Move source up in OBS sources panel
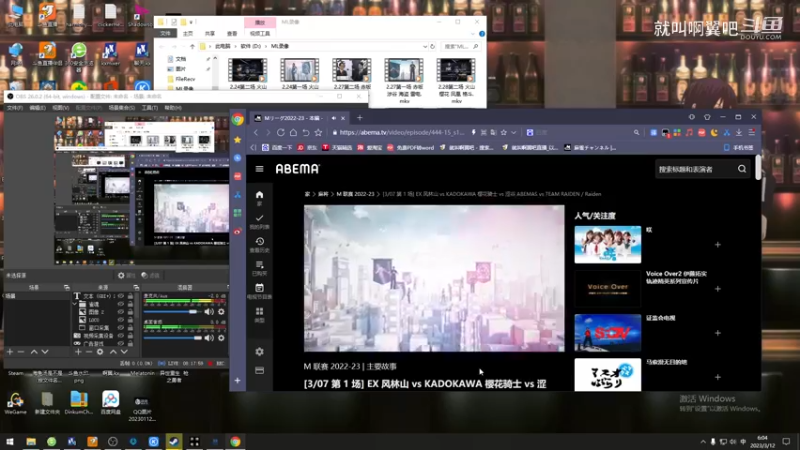Image resolution: width=800 pixels, height=450 pixels. 113,352
